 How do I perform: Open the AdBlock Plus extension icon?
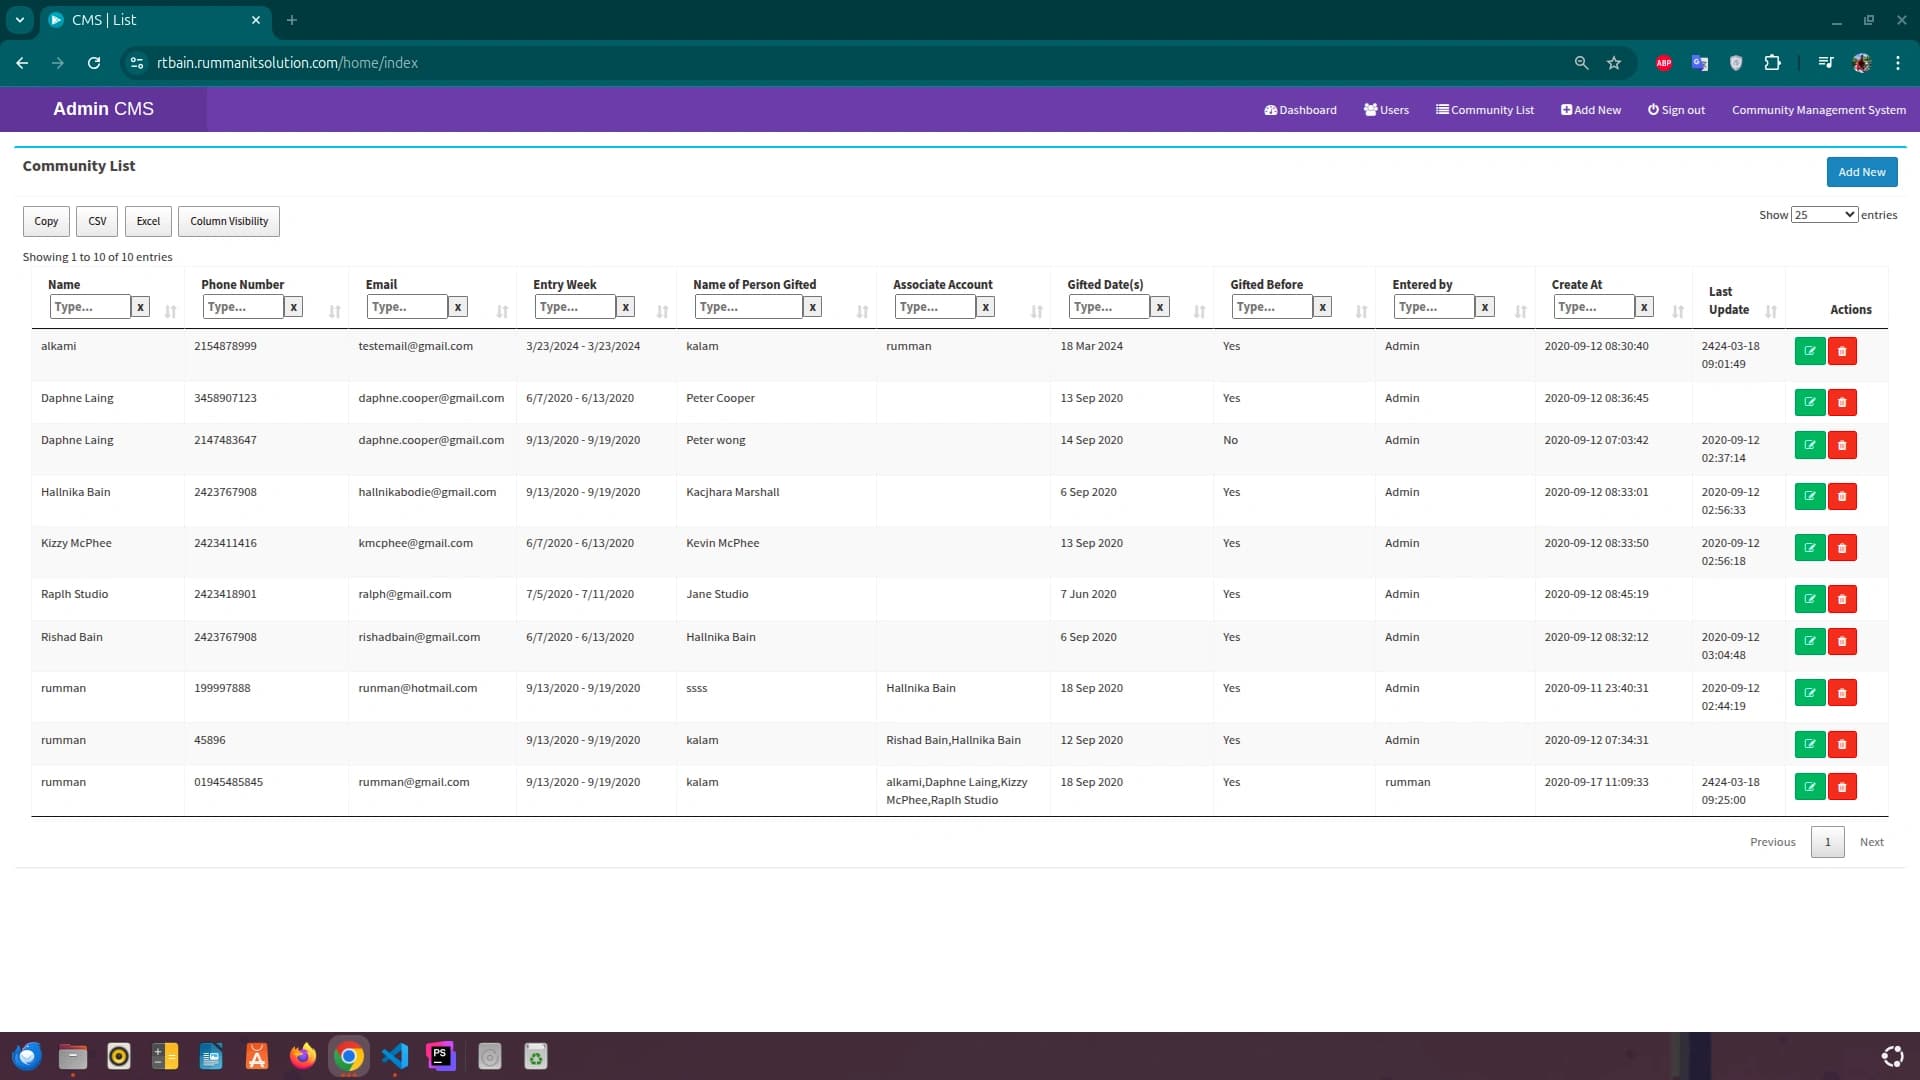point(1664,63)
